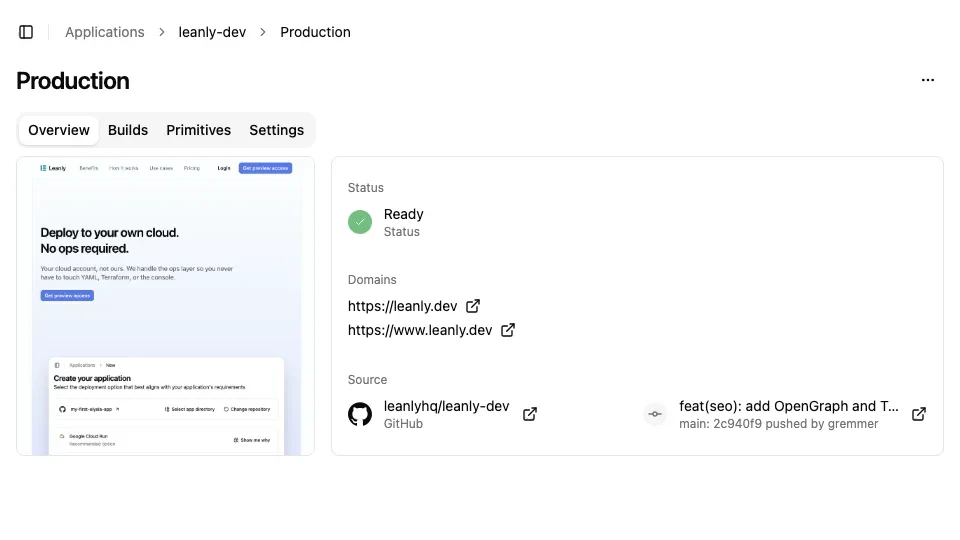Click the GitHub label under the repository name
The width and height of the screenshot is (960, 540).
tap(403, 424)
